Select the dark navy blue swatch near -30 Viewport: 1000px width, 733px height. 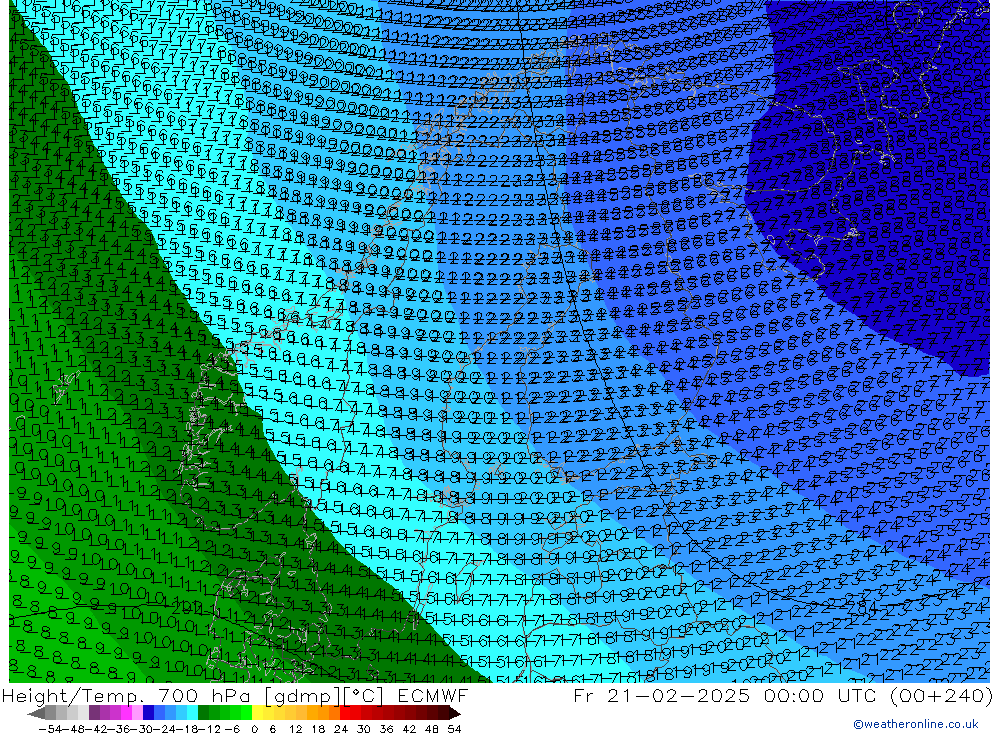click(x=148, y=713)
